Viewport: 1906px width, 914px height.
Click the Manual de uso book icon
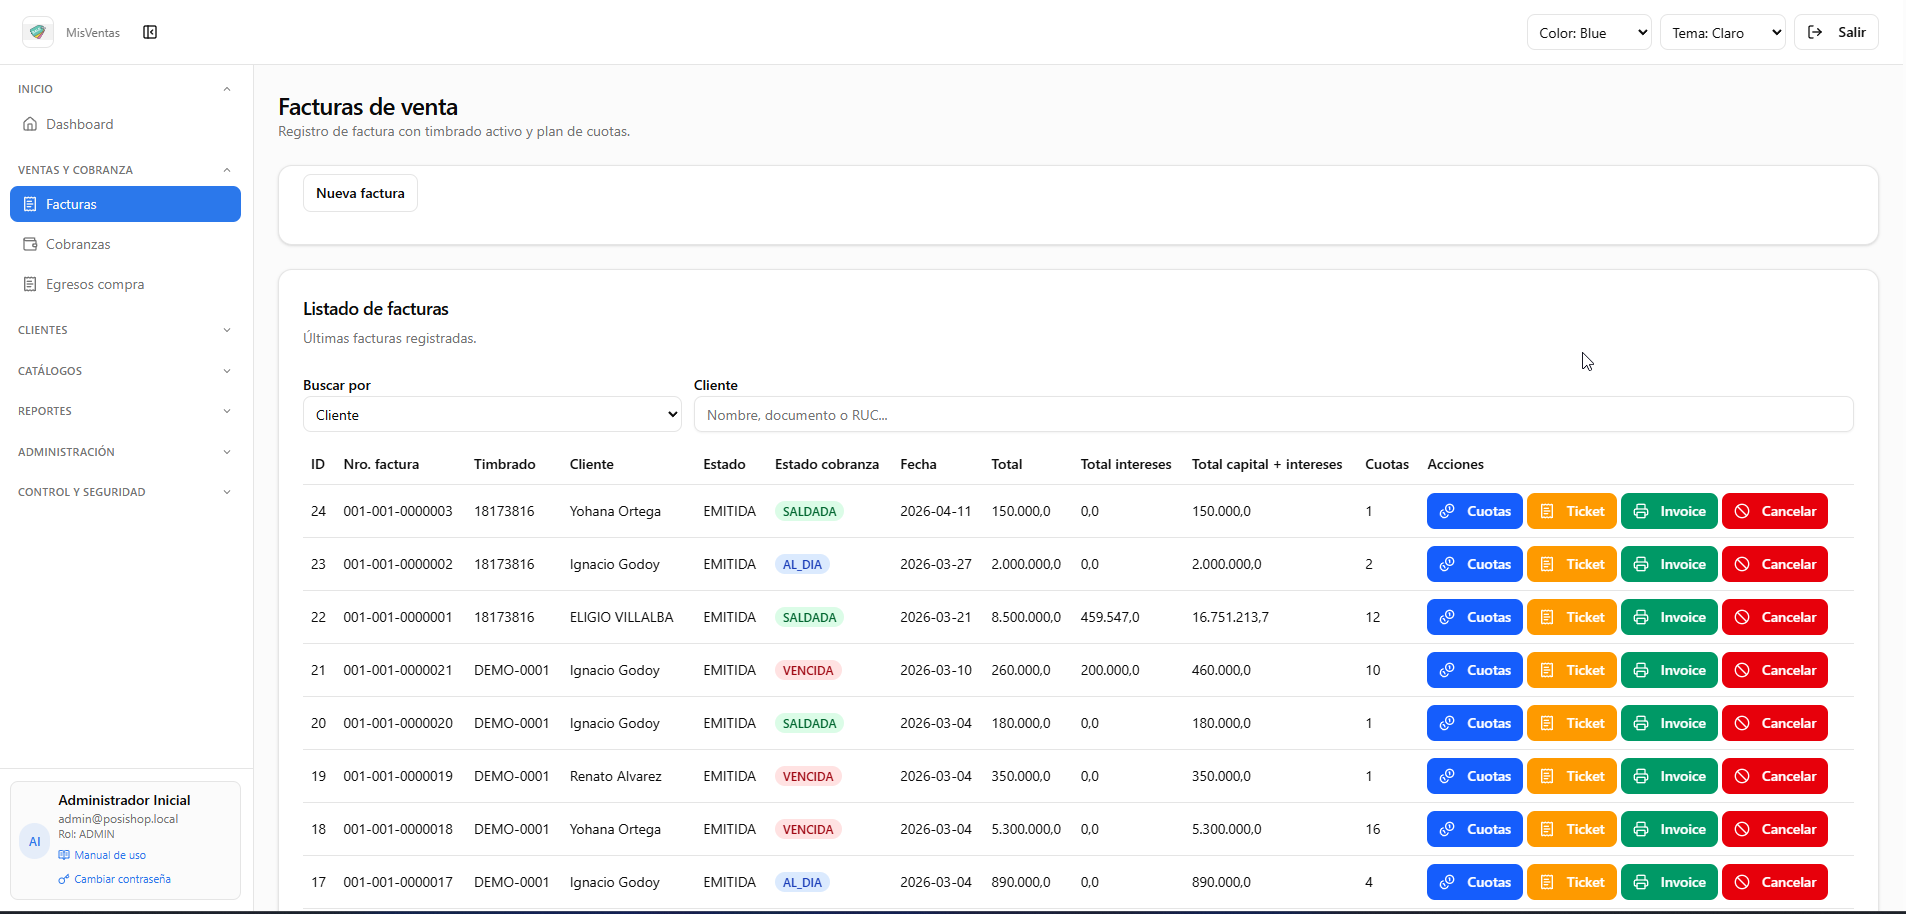coord(64,855)
